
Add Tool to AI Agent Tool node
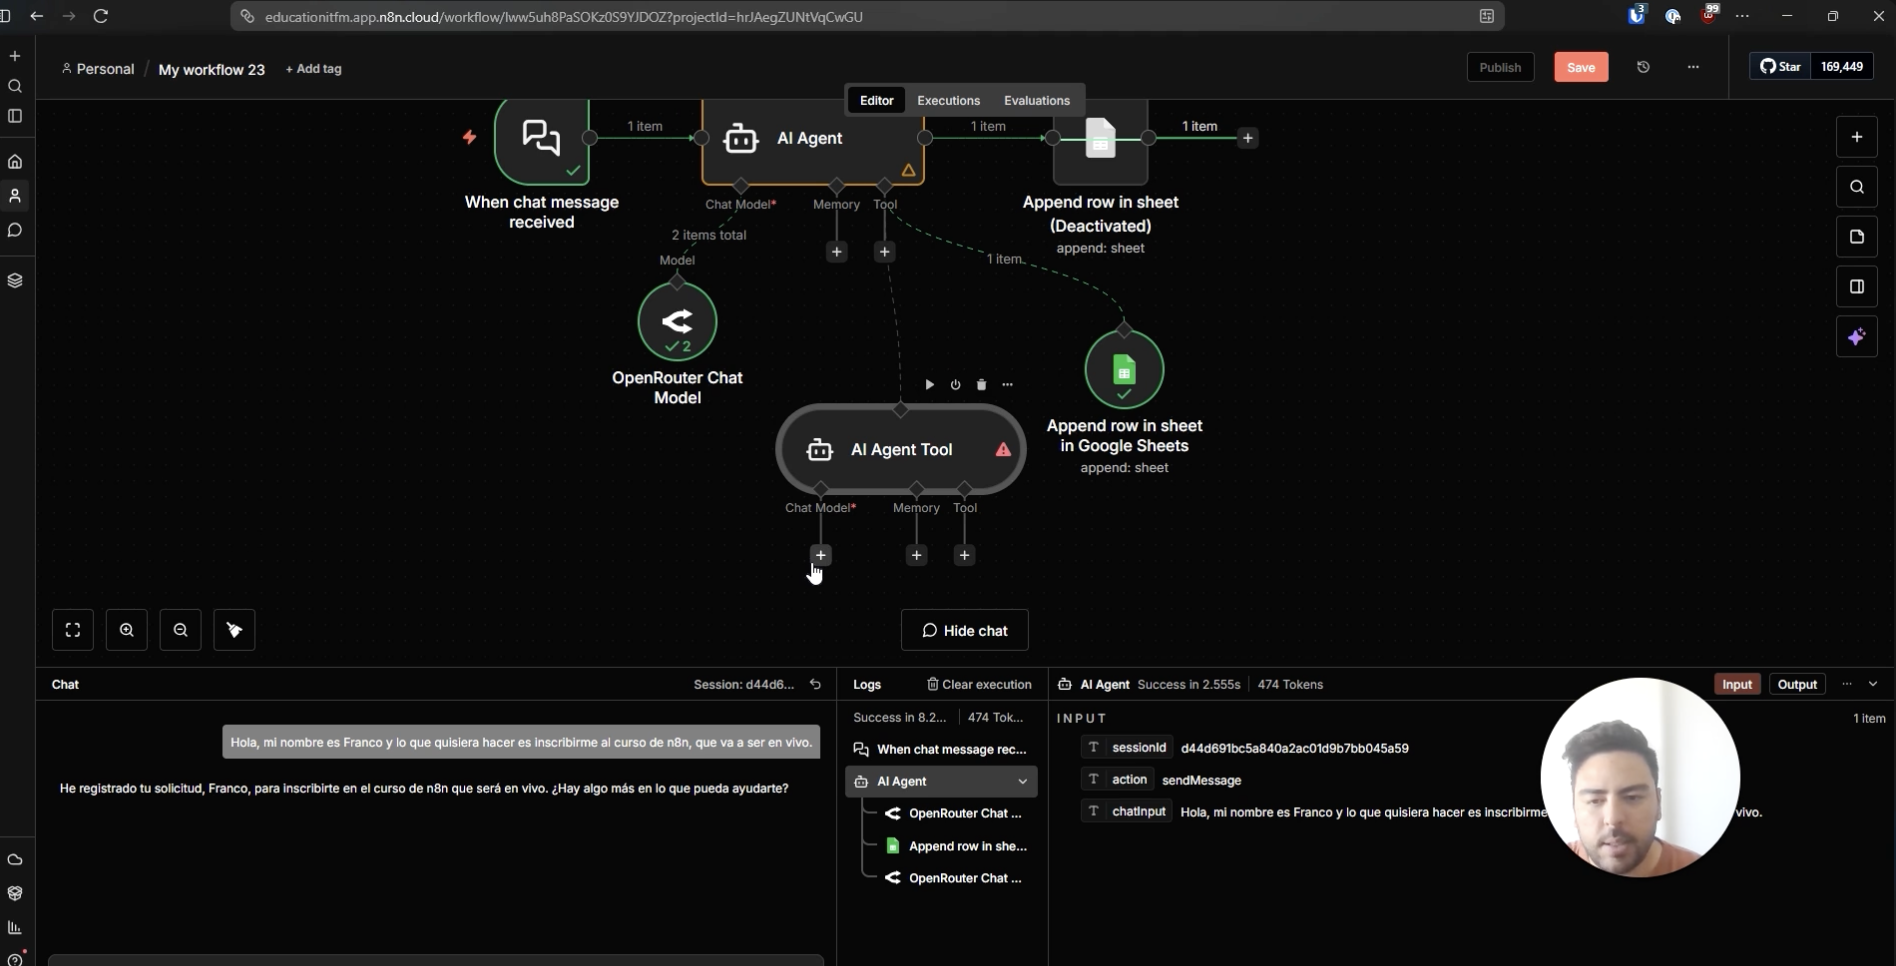tap(965, 555)
